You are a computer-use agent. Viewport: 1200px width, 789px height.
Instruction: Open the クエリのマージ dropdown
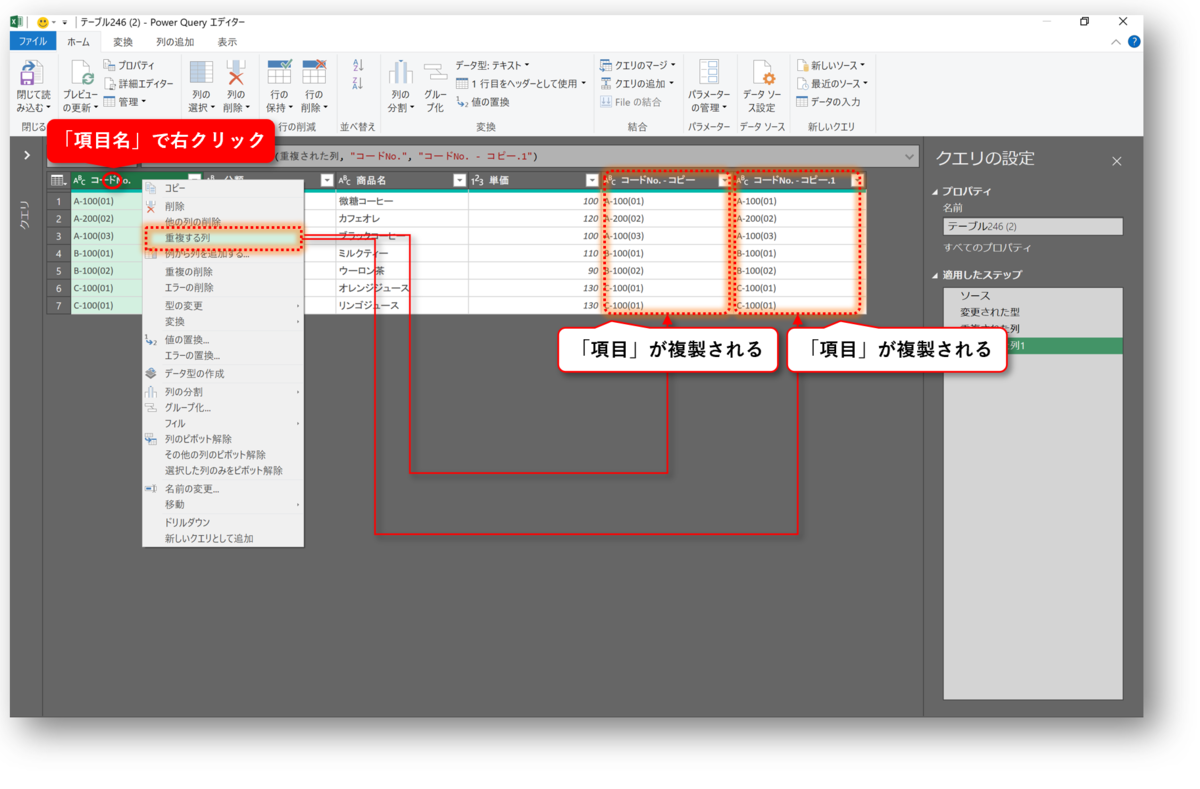pyautogui.click(x=638, y=65)
